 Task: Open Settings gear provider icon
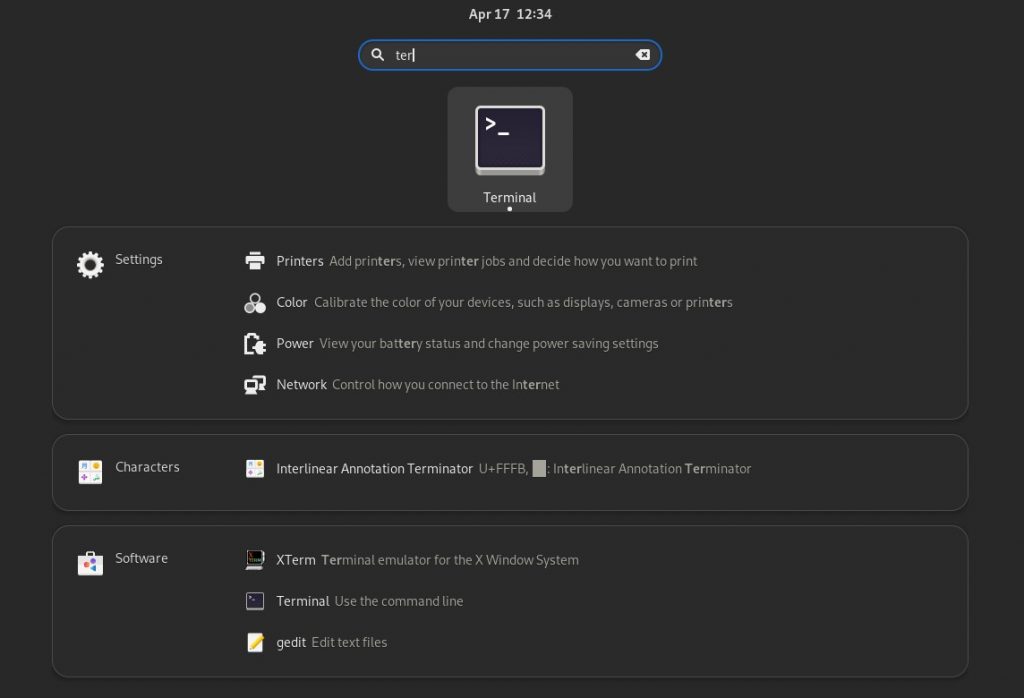[90, 265]
